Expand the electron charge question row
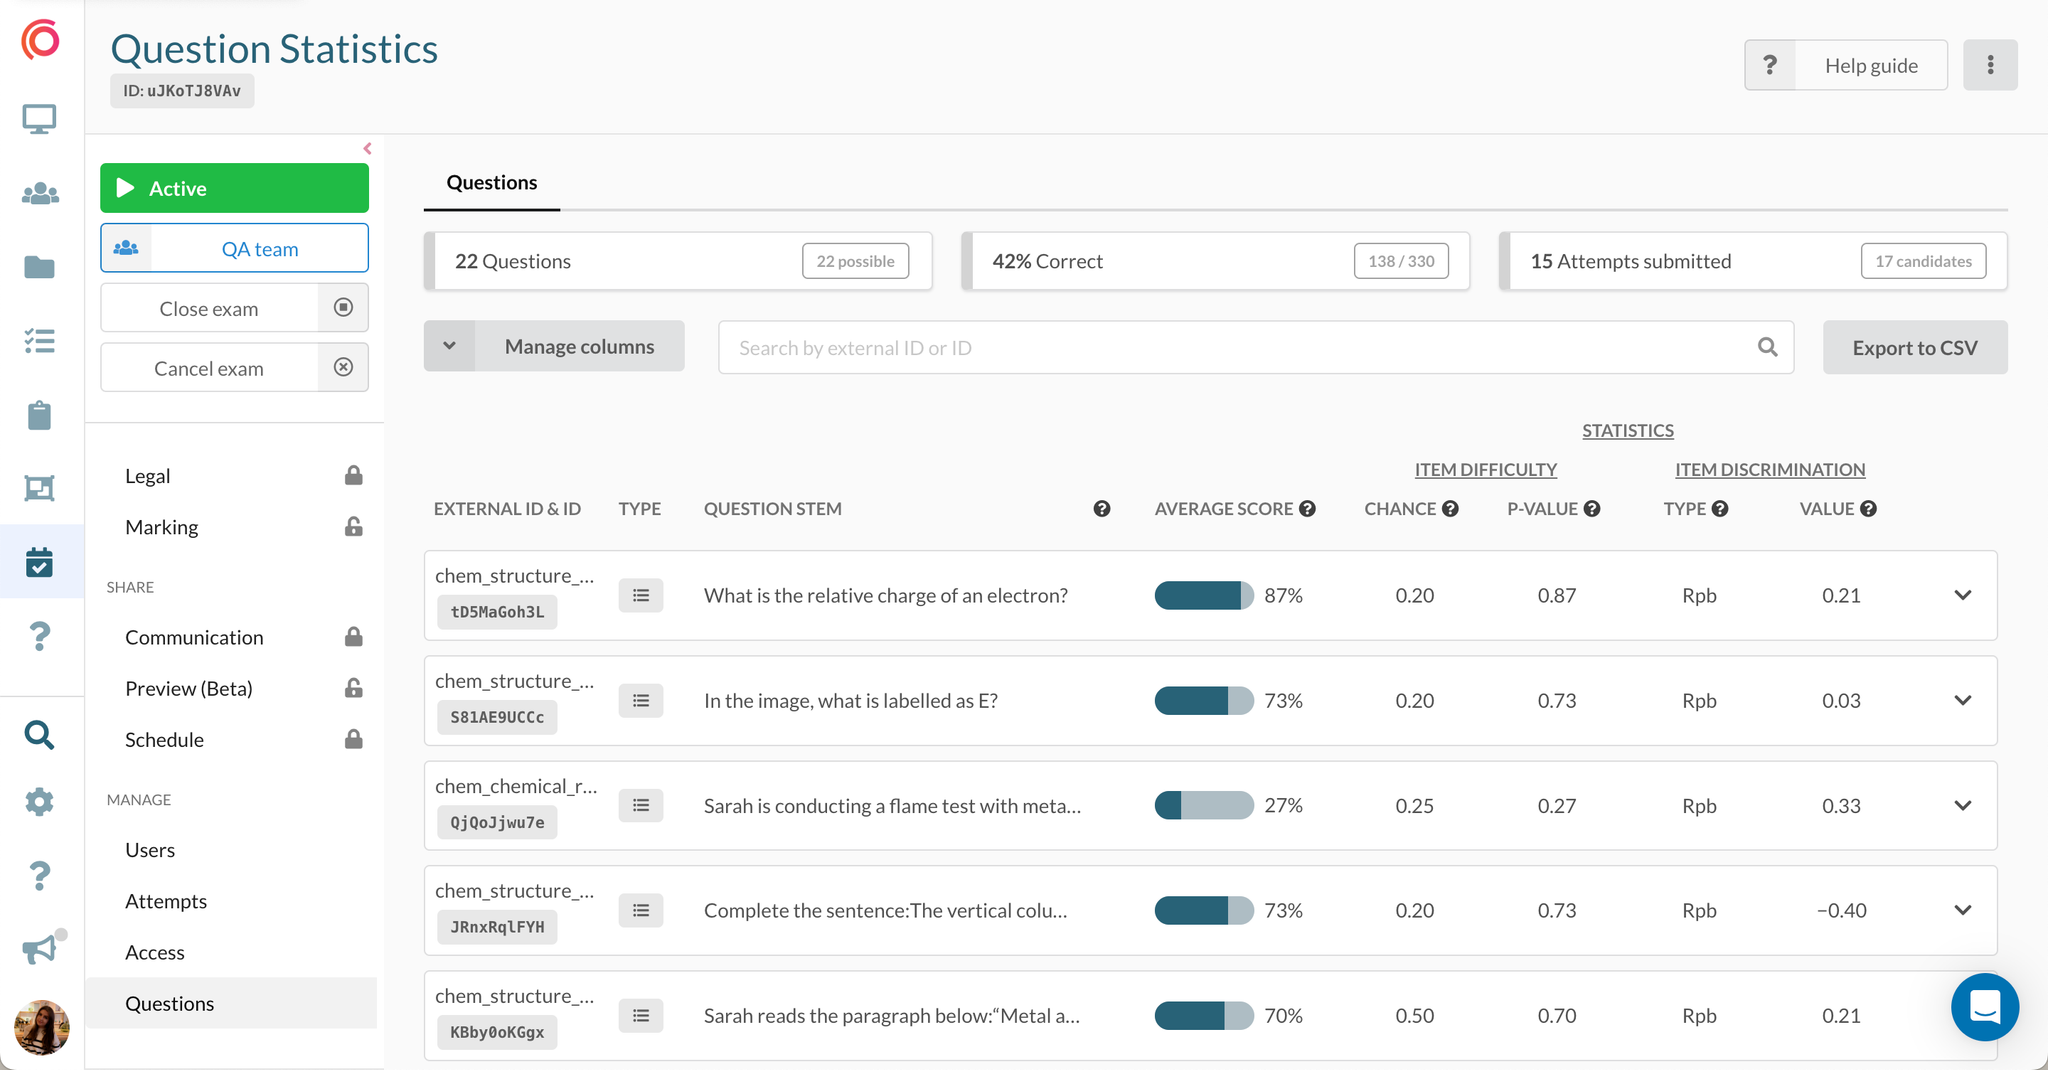 tap(1962, 595)
